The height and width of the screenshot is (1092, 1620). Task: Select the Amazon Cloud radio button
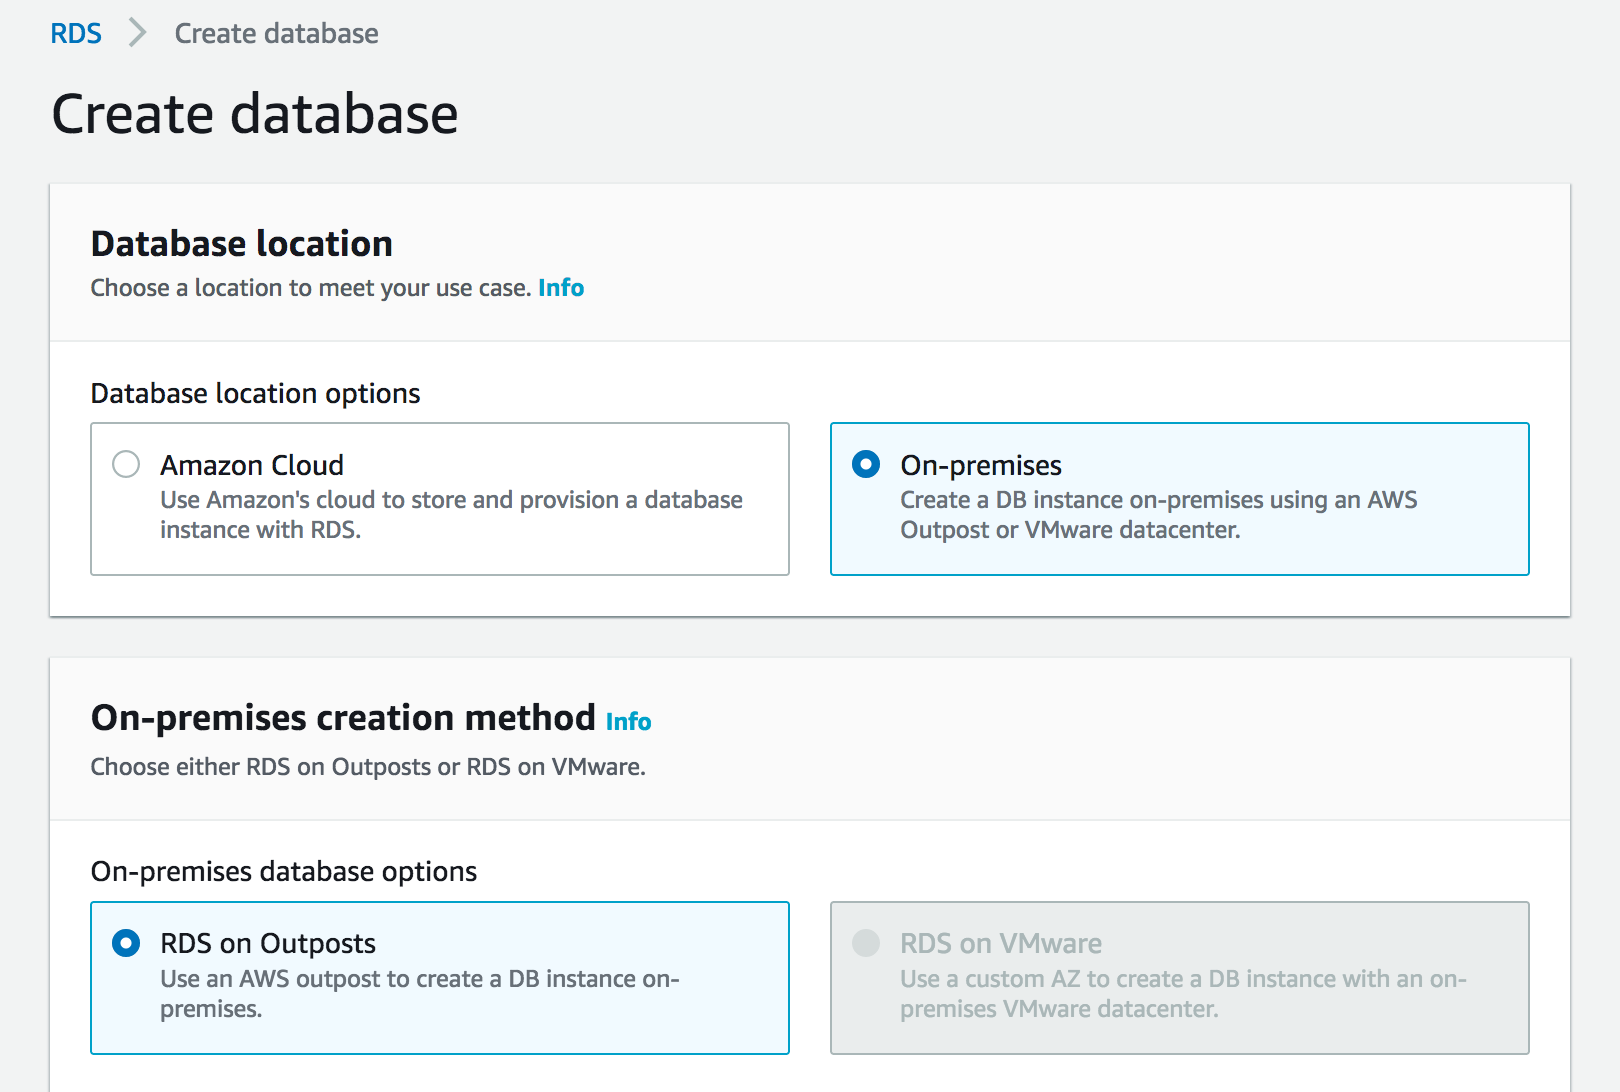[126, 465]
